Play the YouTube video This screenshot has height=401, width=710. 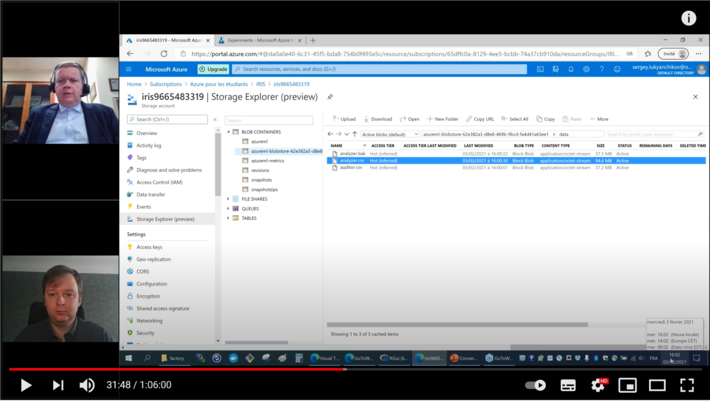pyautogui.click(x=26, y=385)
